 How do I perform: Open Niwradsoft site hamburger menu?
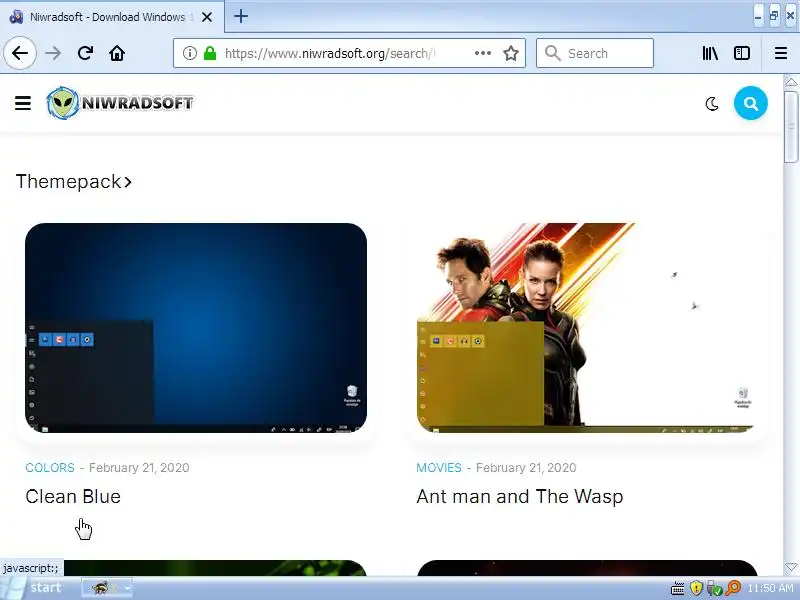tap(23, 103)
